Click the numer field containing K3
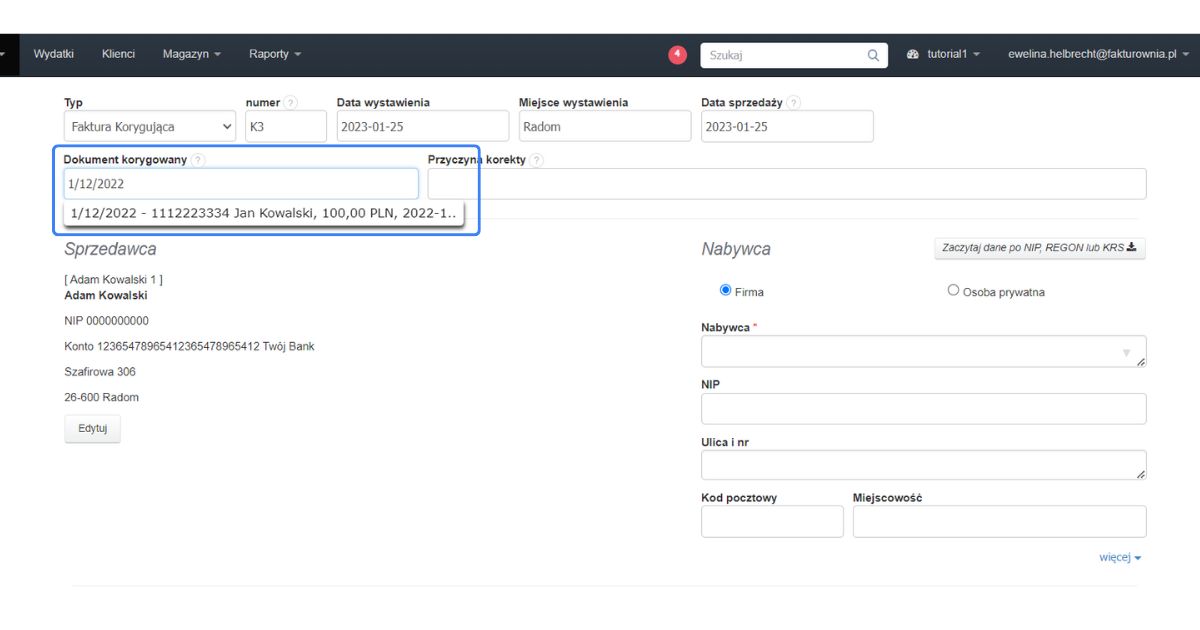Viewport: 1200px width, 630px height. pos(286,127)
